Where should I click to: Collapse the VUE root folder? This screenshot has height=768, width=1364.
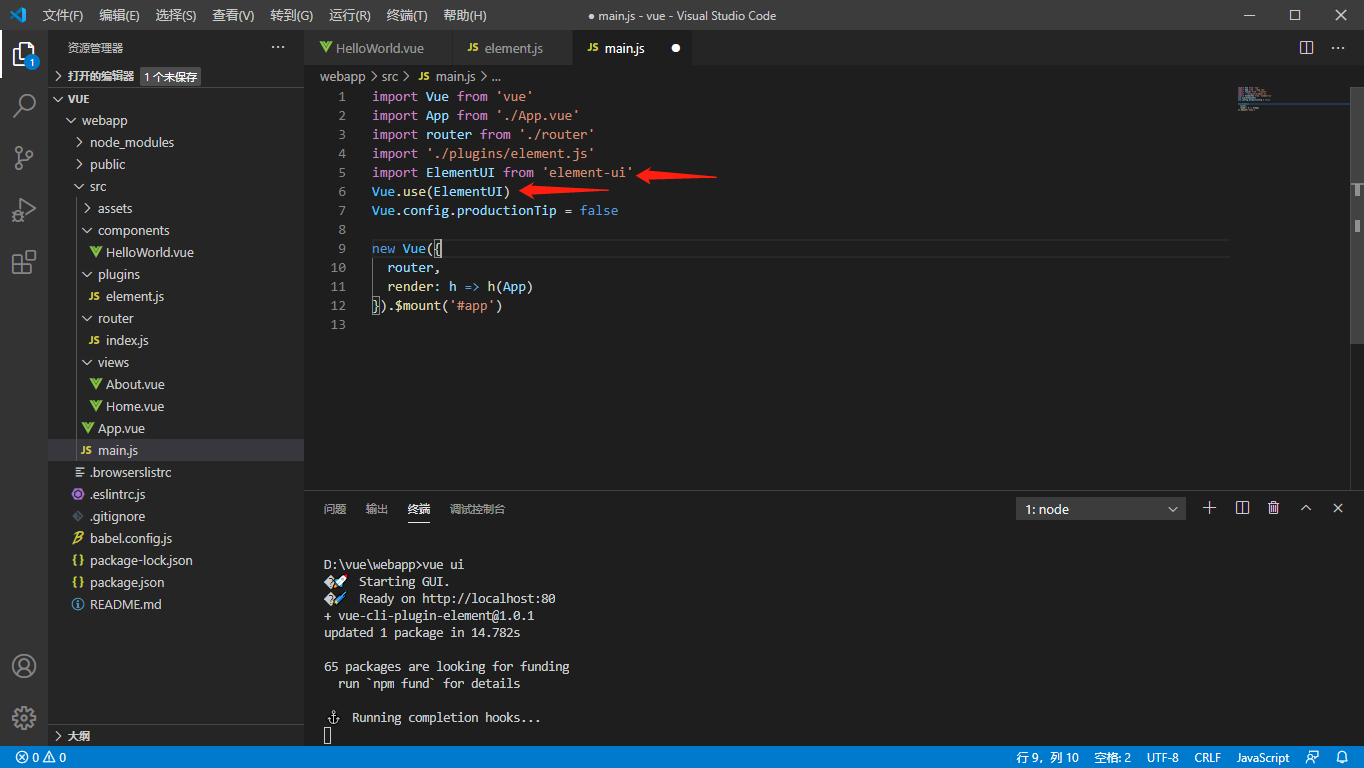tap(176, 99)
